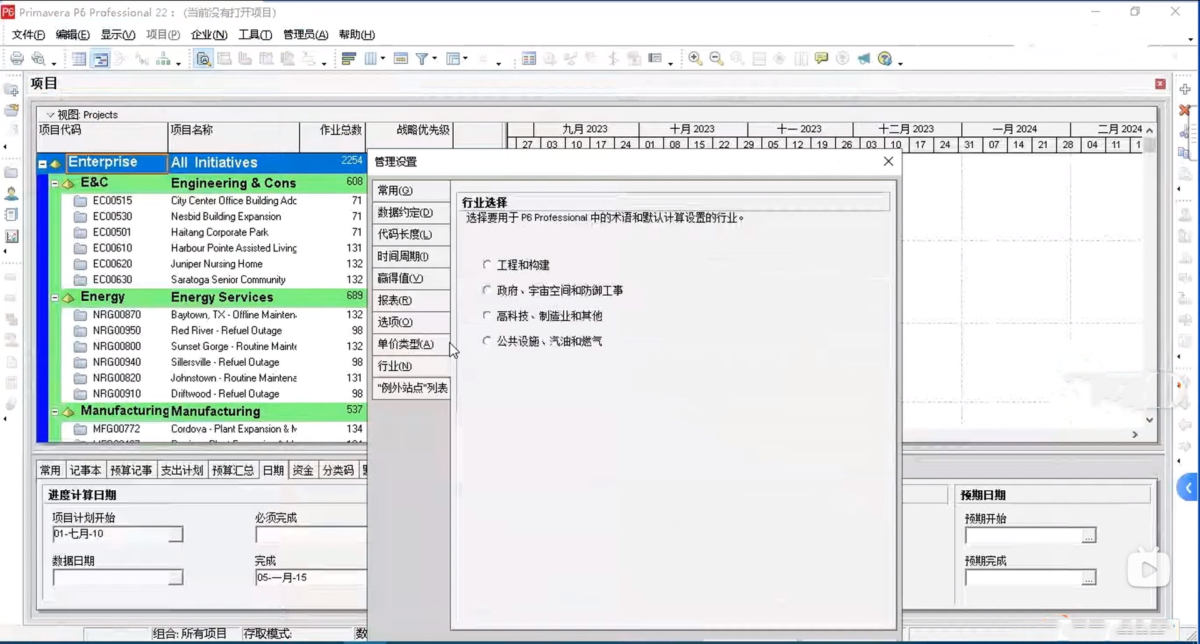Open the 文件(F) menu
This screenshot has width=1200, height=644.
click(x=28, y=34)
